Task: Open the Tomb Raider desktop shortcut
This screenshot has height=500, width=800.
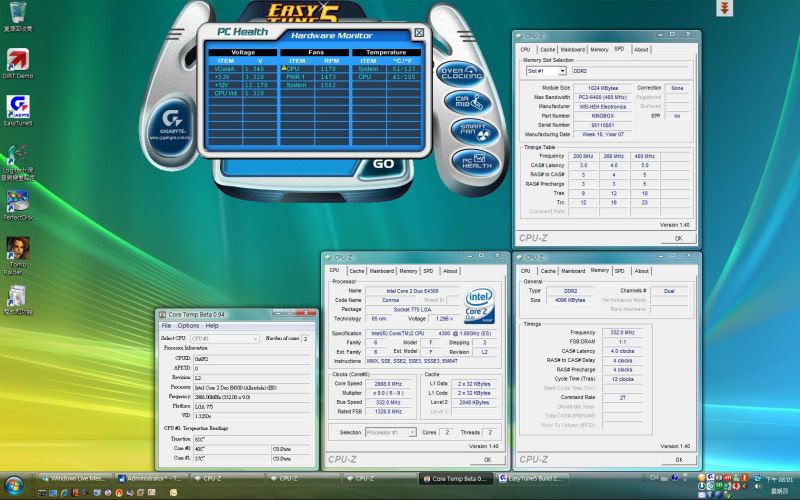Action: [x=17, y=256]
